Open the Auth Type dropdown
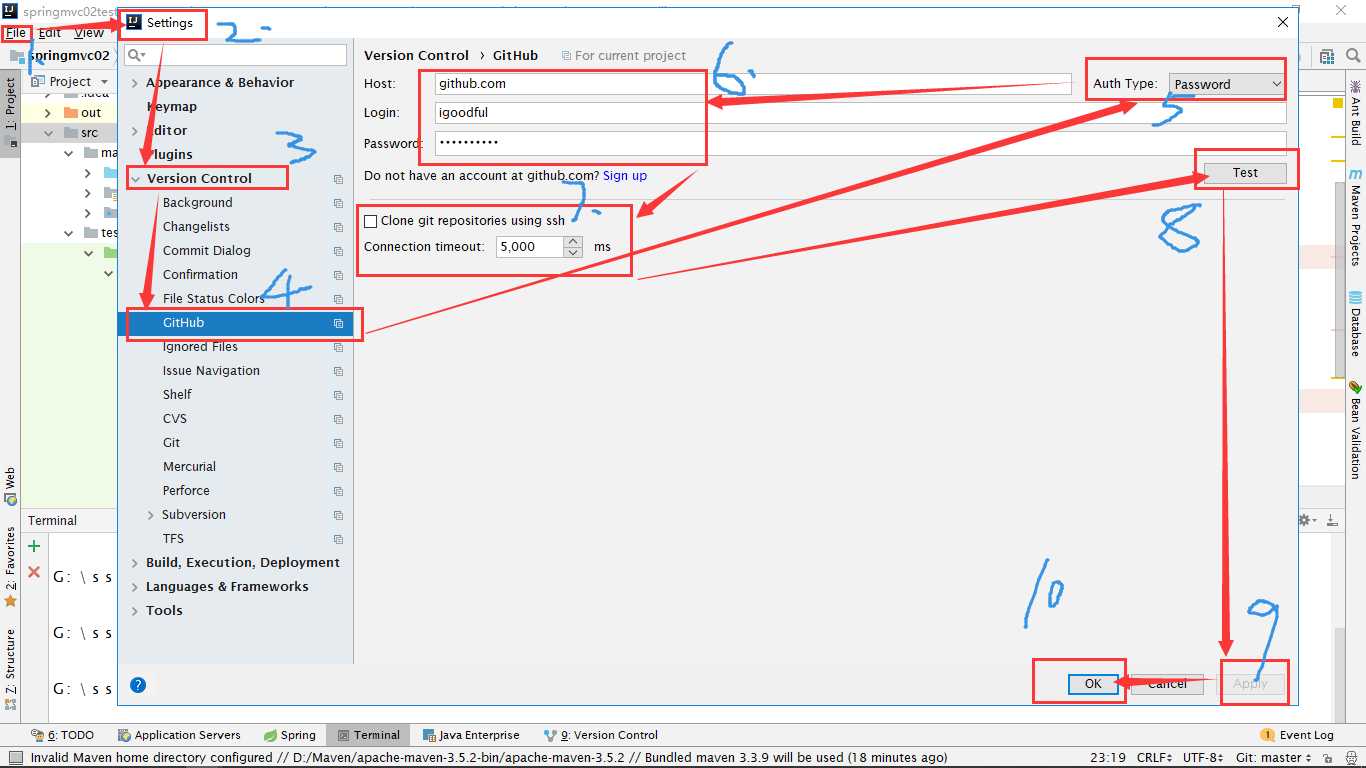This screenshot has height=768, width=1366. pyautogui.click(x=1227, y=84)
